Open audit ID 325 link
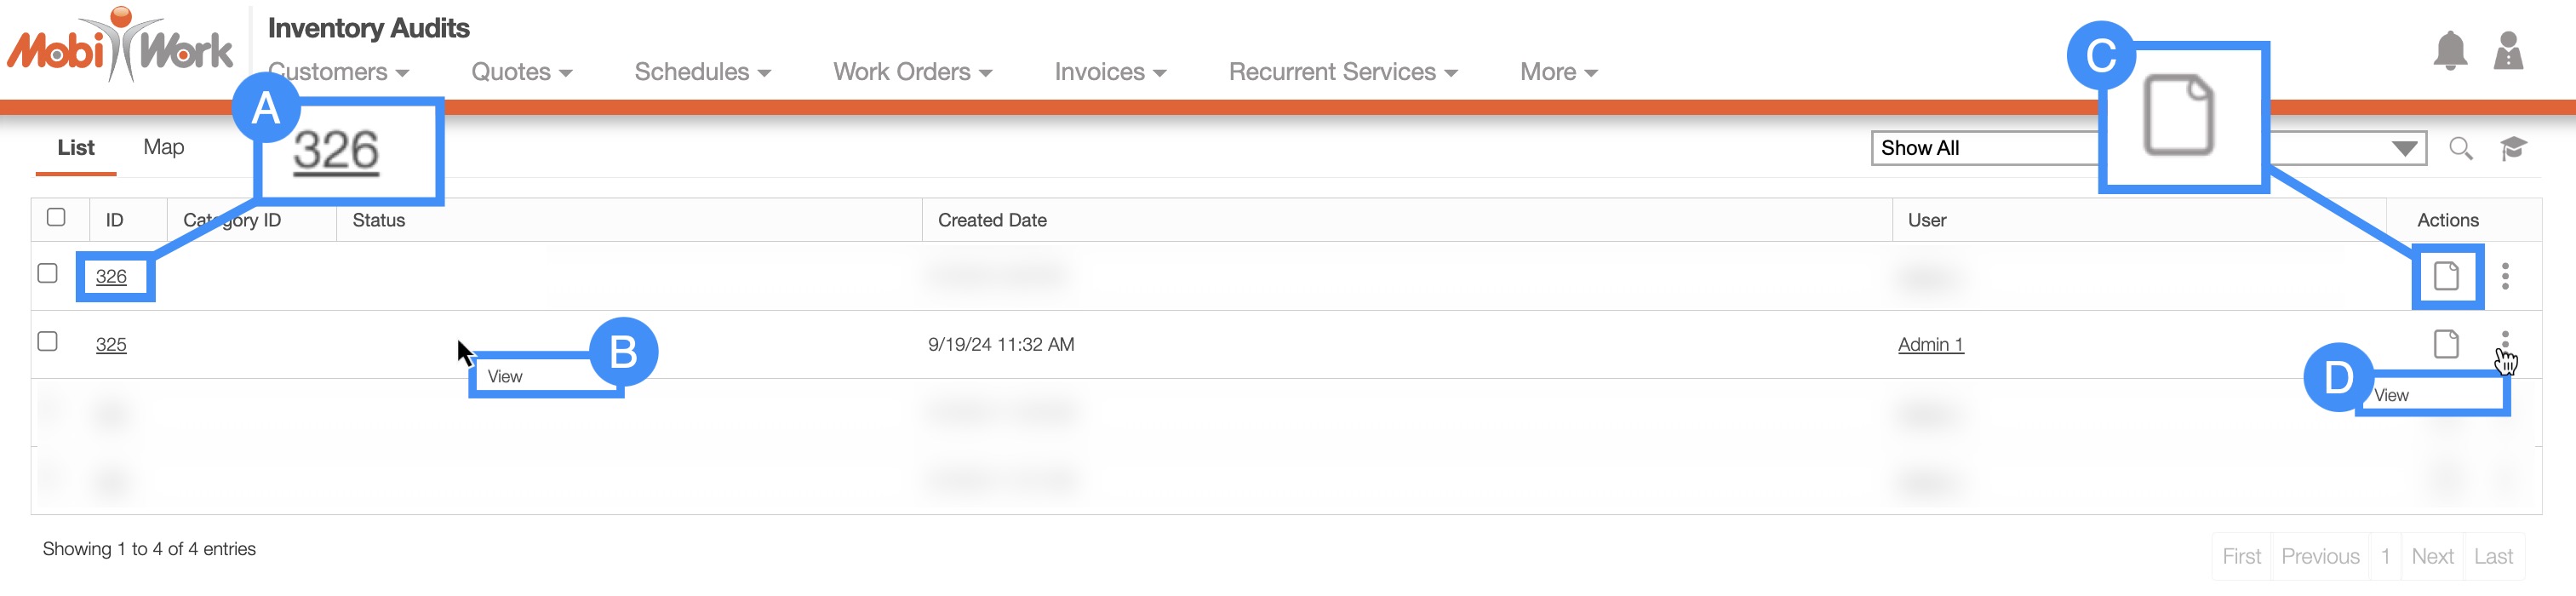The width and height of the screenshot is (2576, 596). pyautogui.click(x=111, y=345)
